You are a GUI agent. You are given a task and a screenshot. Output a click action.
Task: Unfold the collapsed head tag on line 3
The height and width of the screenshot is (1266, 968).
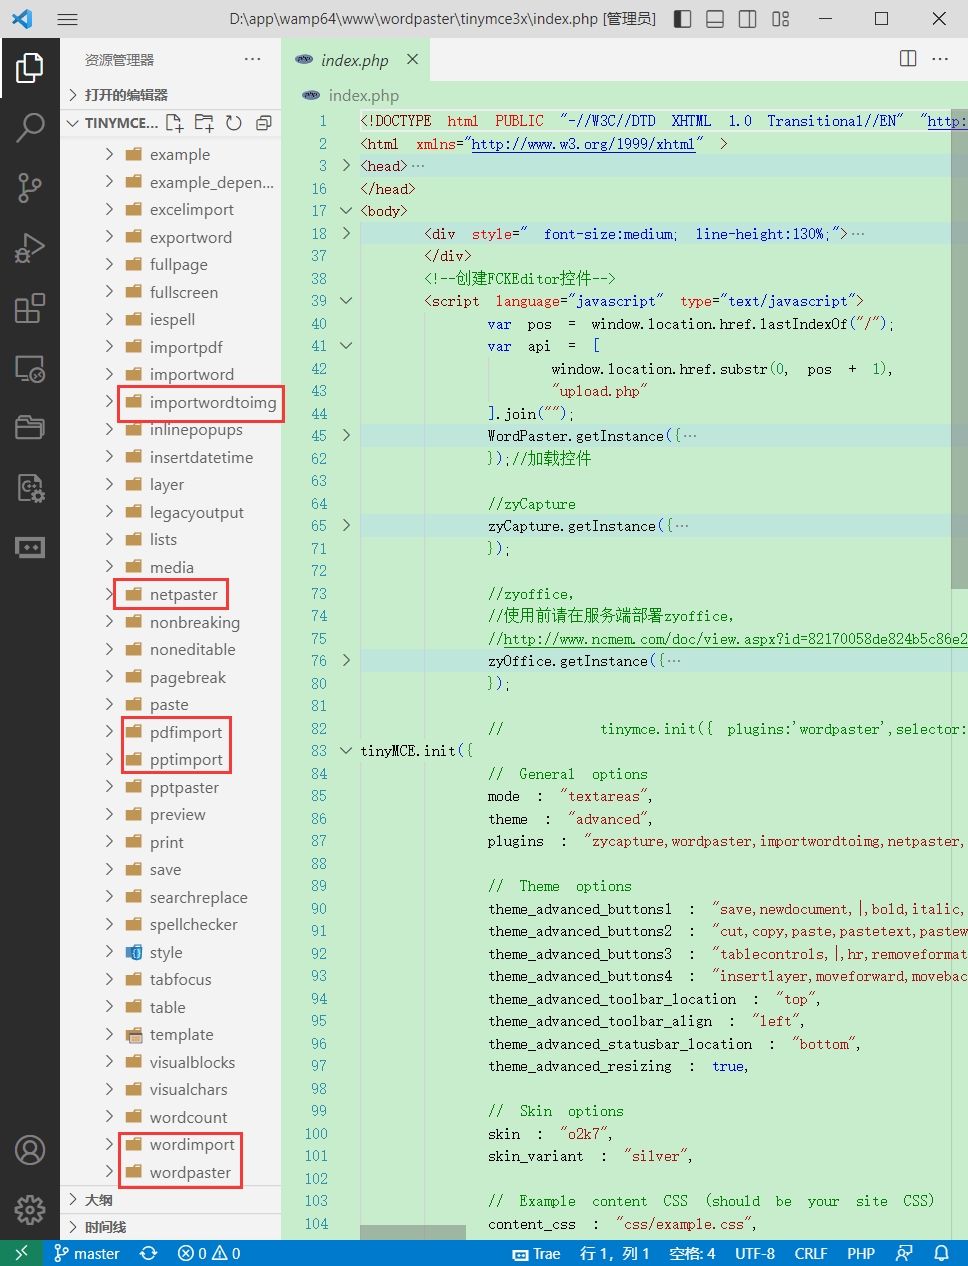pos(346,166)
